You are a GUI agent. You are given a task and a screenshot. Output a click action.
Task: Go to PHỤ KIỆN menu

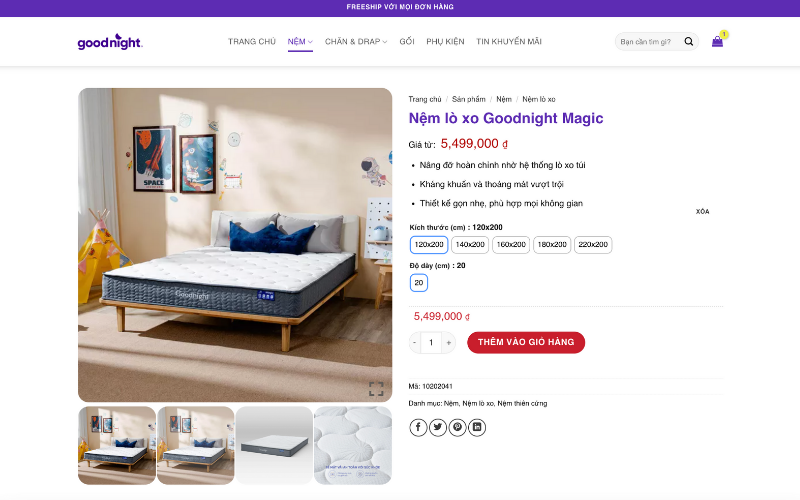(x=445, y=41)
